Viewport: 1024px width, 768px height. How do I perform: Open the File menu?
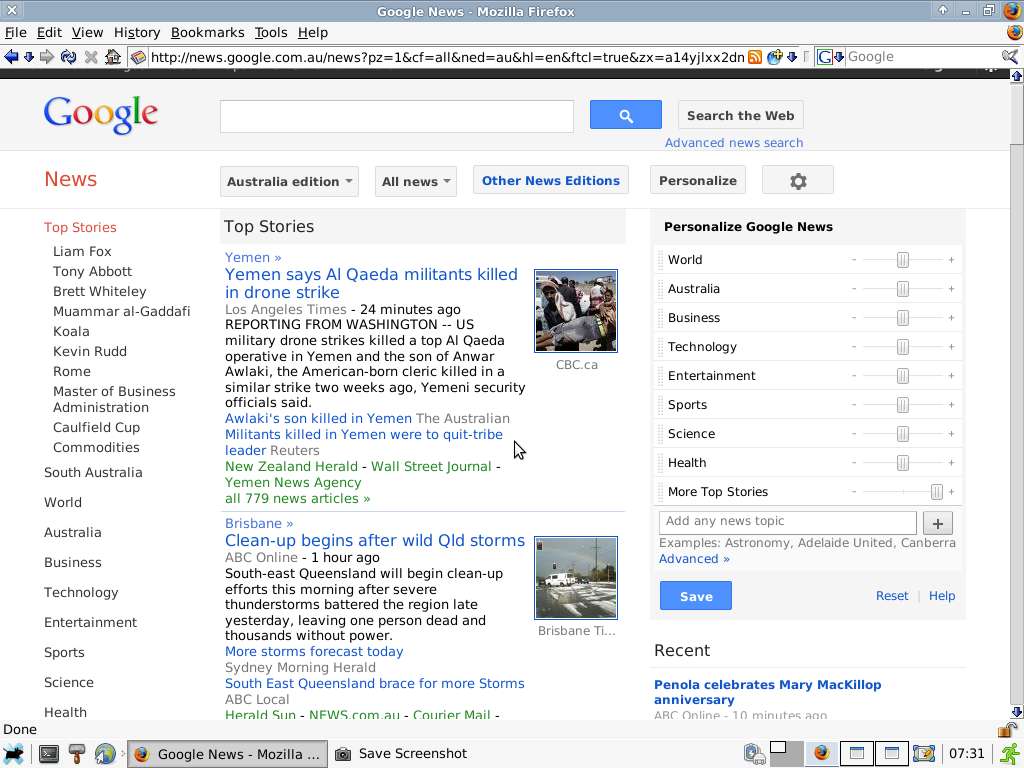point(16,33)
